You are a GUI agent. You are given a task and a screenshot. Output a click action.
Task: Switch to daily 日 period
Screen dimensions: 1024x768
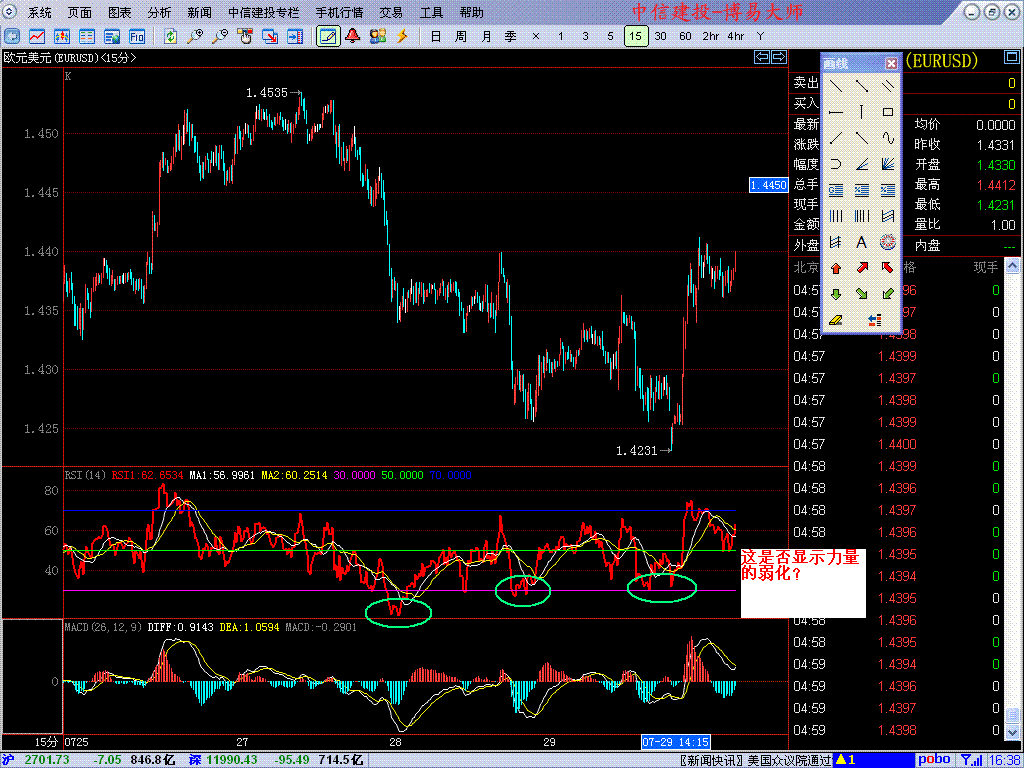[436, 37]
